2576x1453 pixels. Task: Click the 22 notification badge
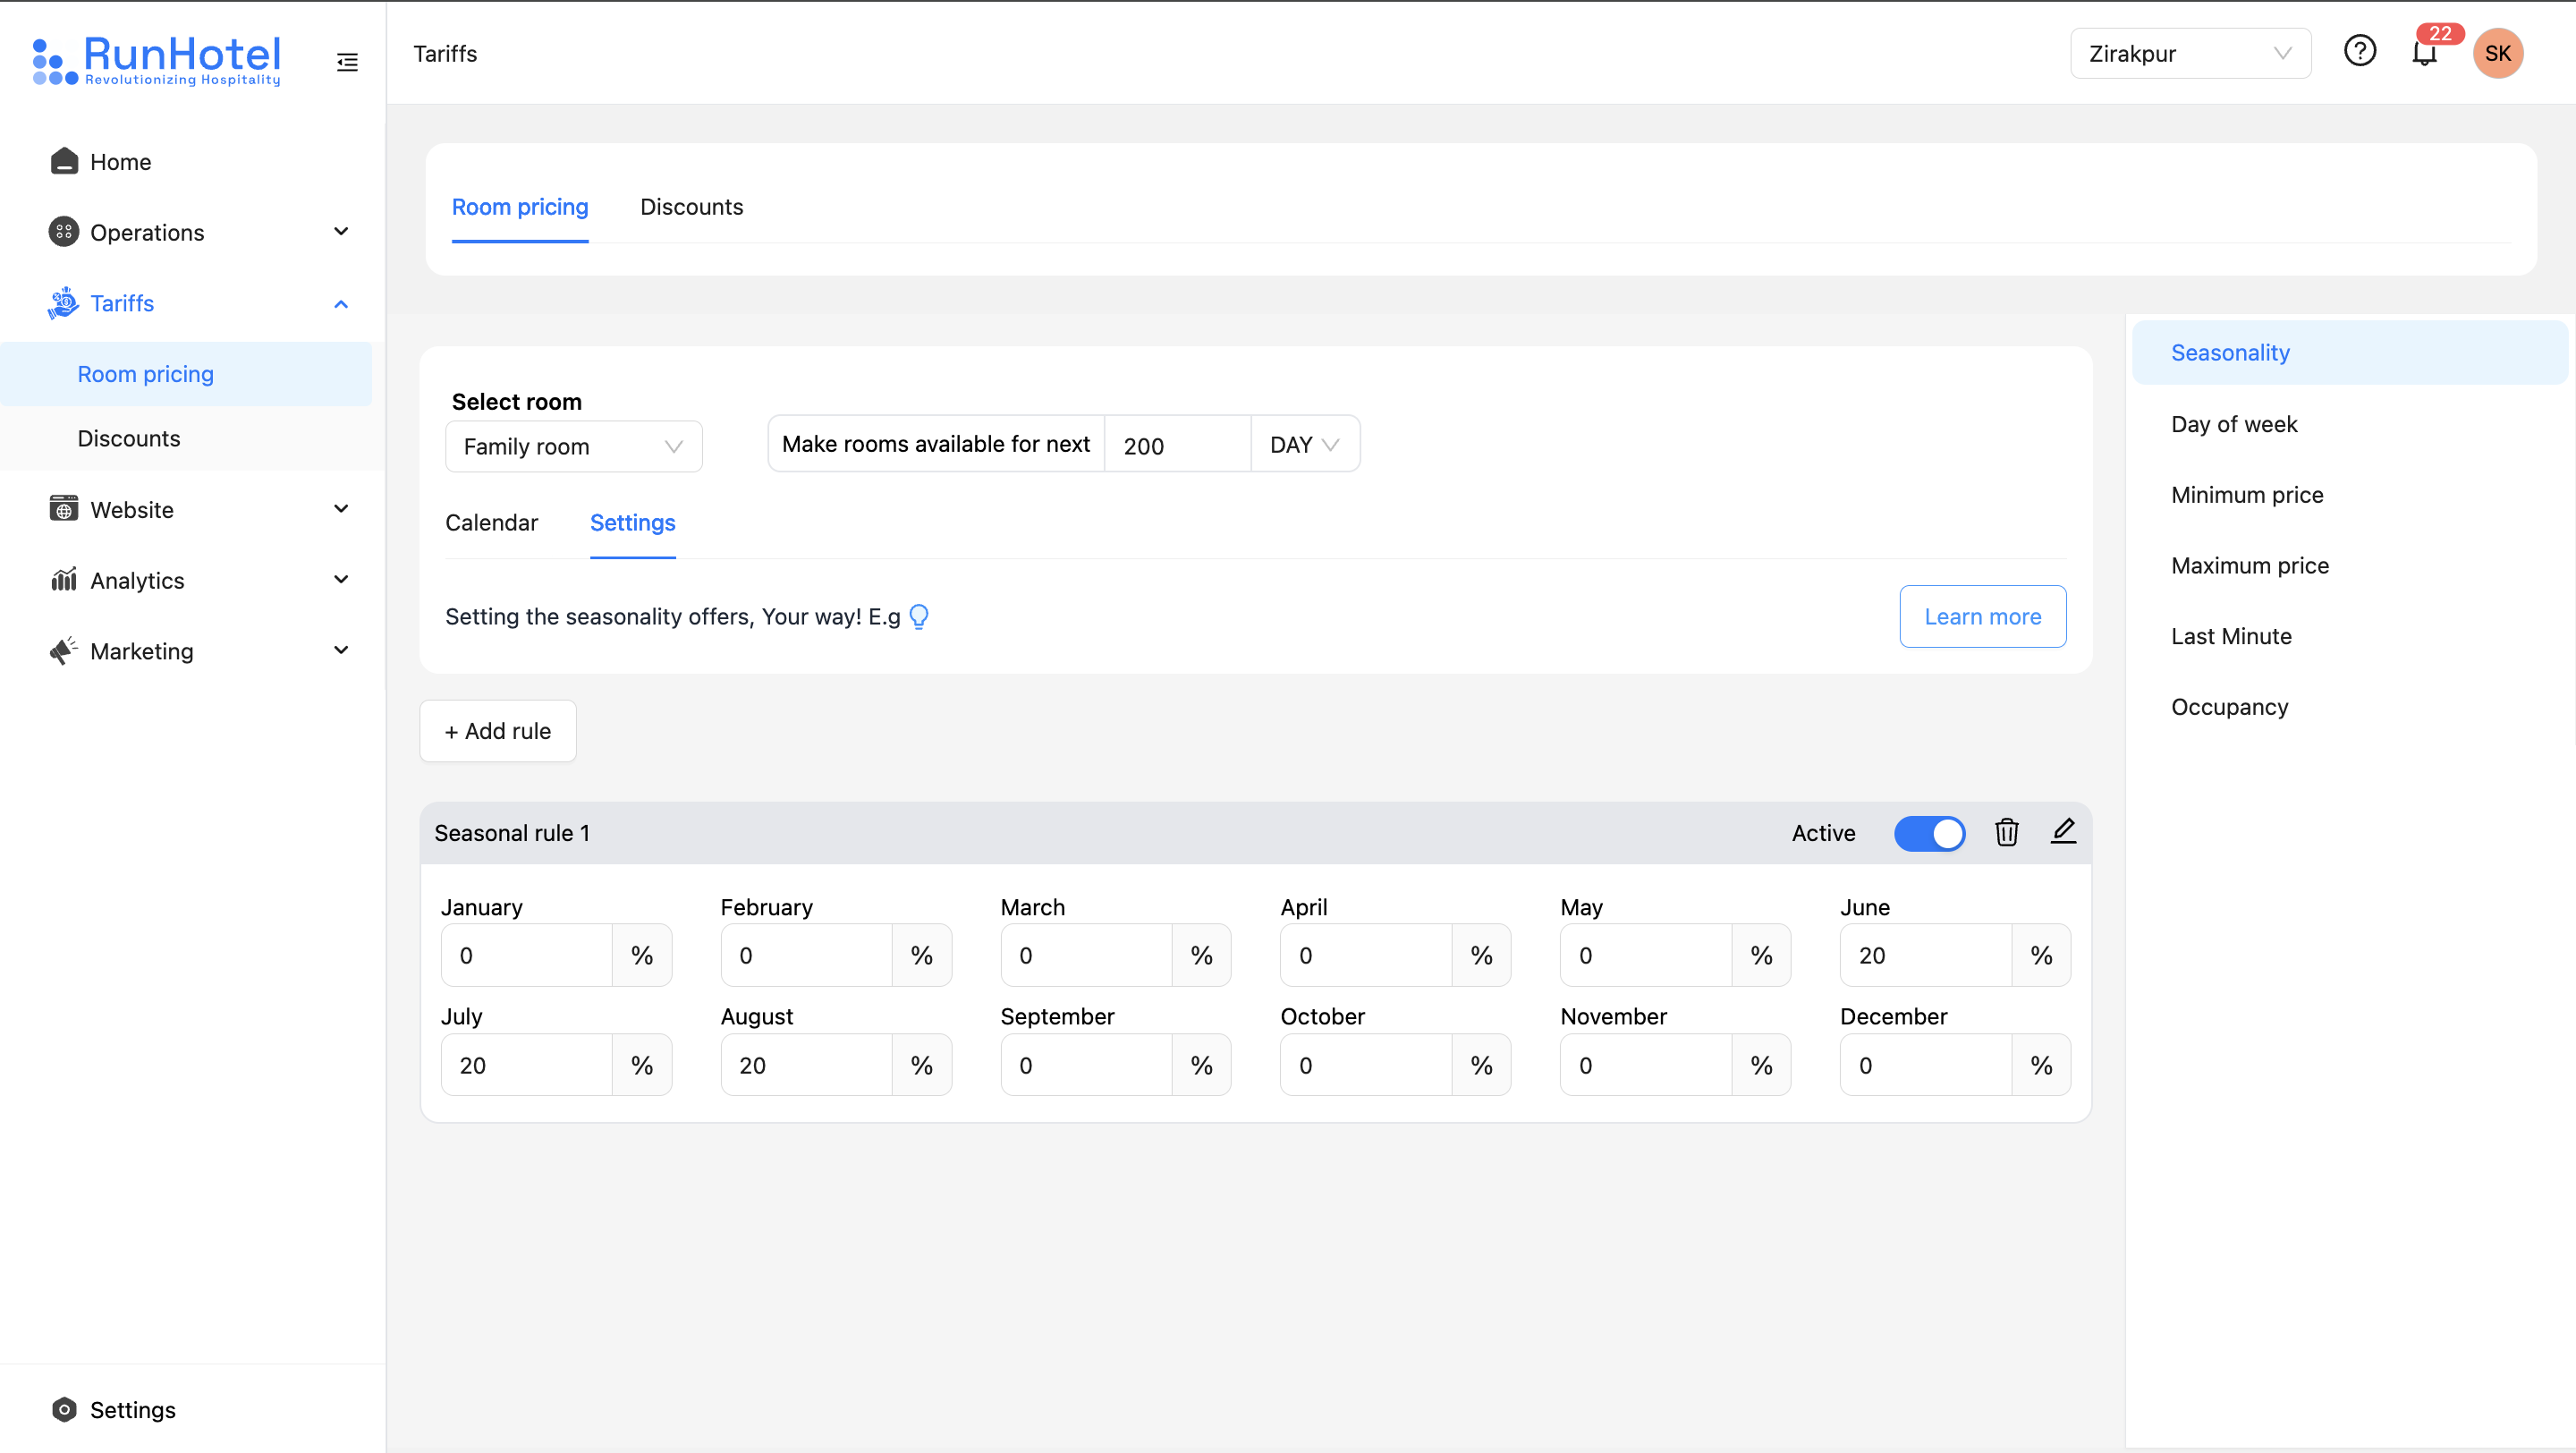click(x=2440, y=33)
